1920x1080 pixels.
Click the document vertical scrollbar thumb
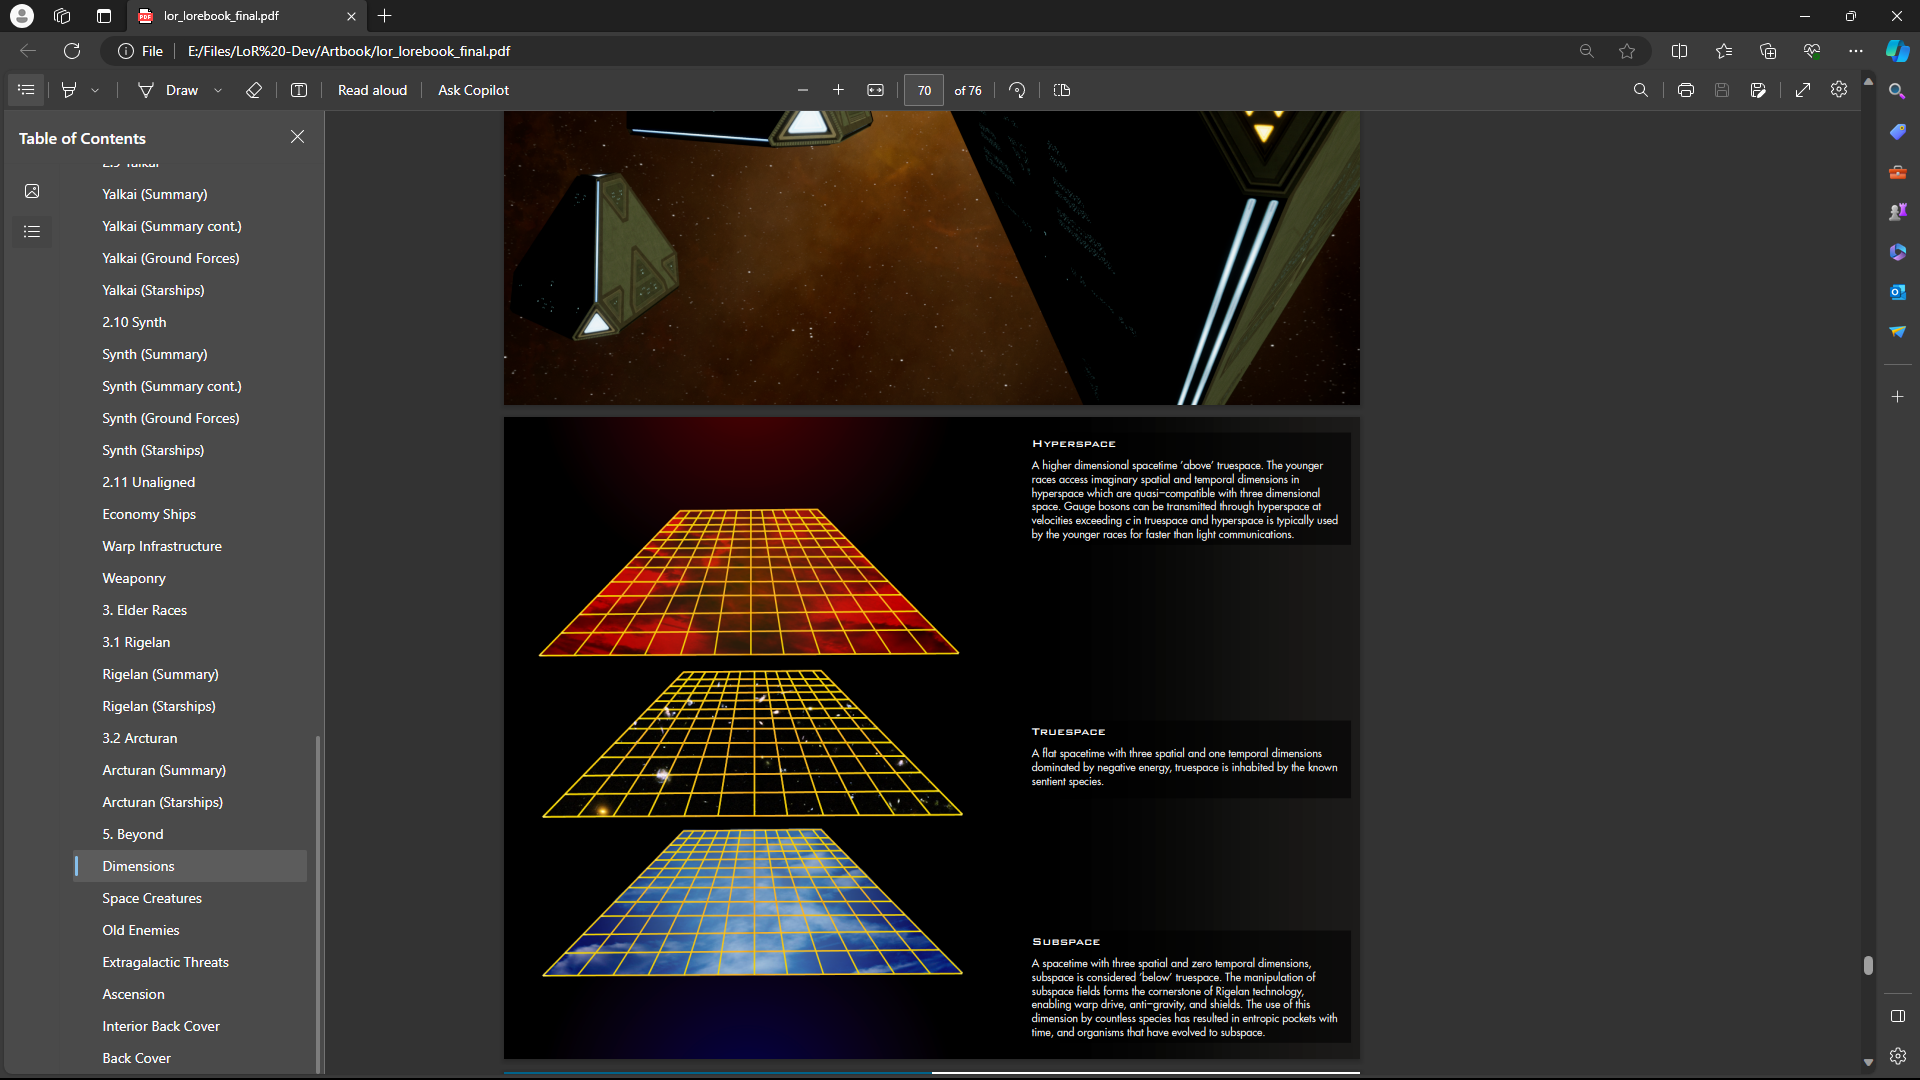click(1867, 965)
